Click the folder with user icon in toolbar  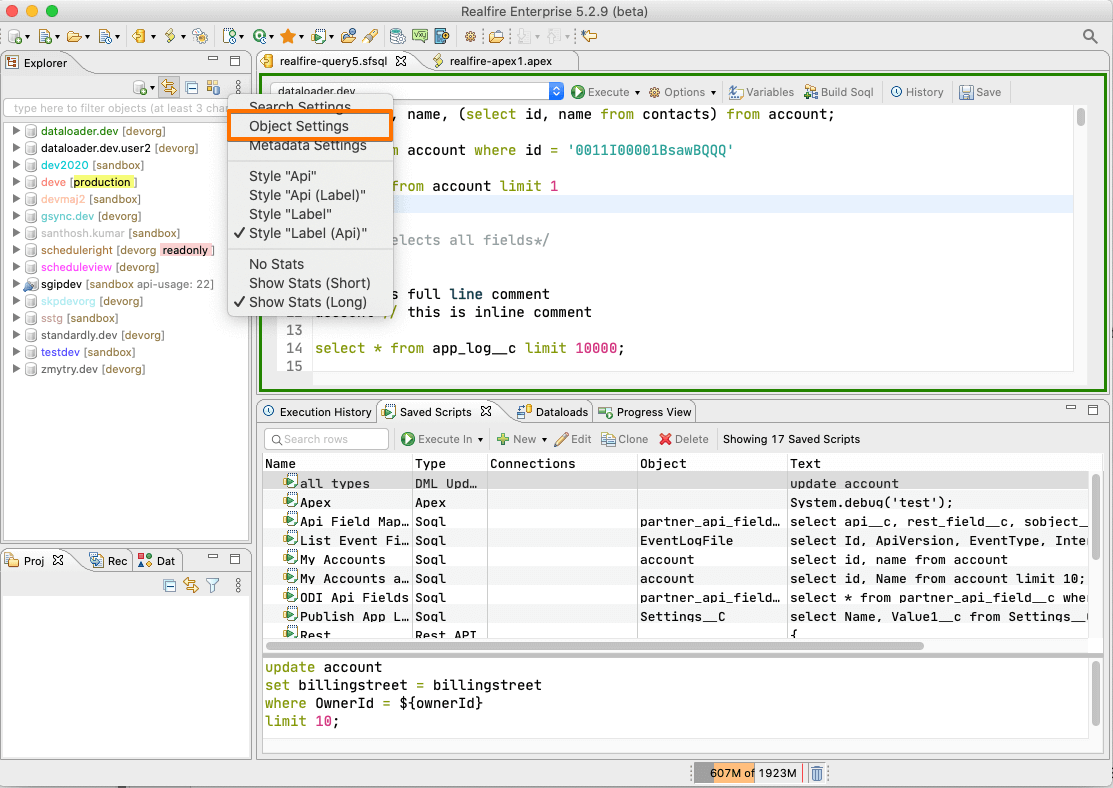coord(348,35)
